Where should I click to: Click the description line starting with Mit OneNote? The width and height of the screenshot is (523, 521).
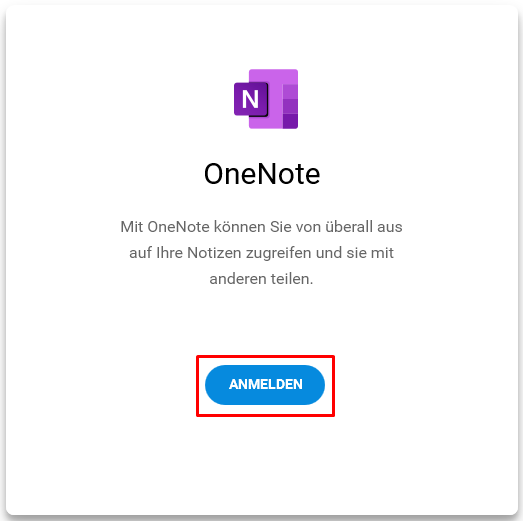[x=262, y=227]
